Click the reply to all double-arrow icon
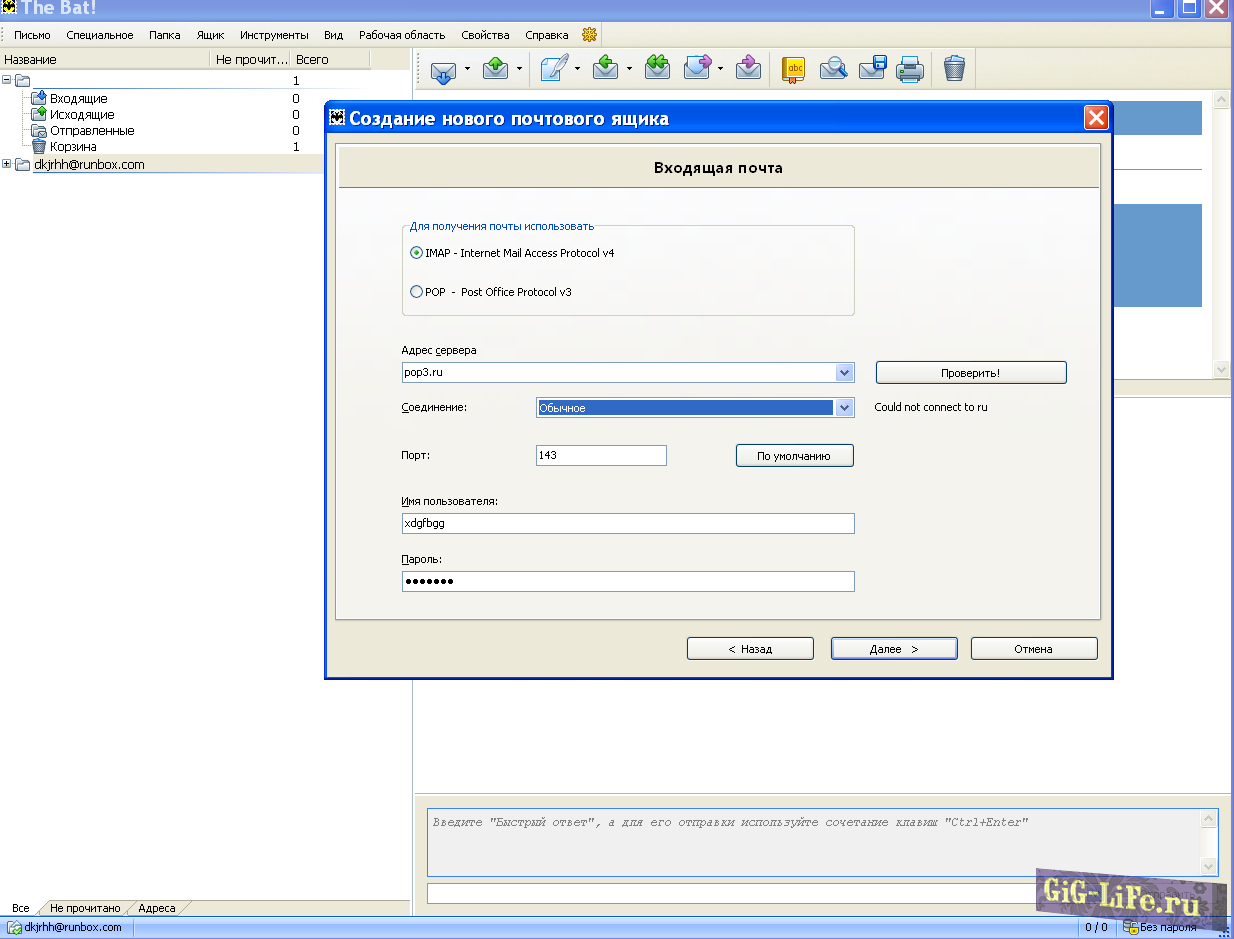Screen dimensions: 1234x939 pos(657,68)
